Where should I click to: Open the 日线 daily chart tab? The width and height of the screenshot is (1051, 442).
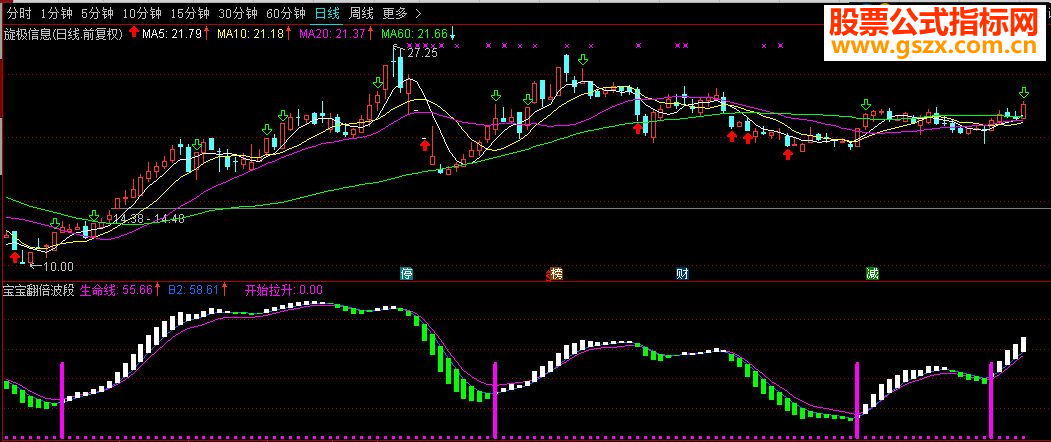(x=328, y=13)
